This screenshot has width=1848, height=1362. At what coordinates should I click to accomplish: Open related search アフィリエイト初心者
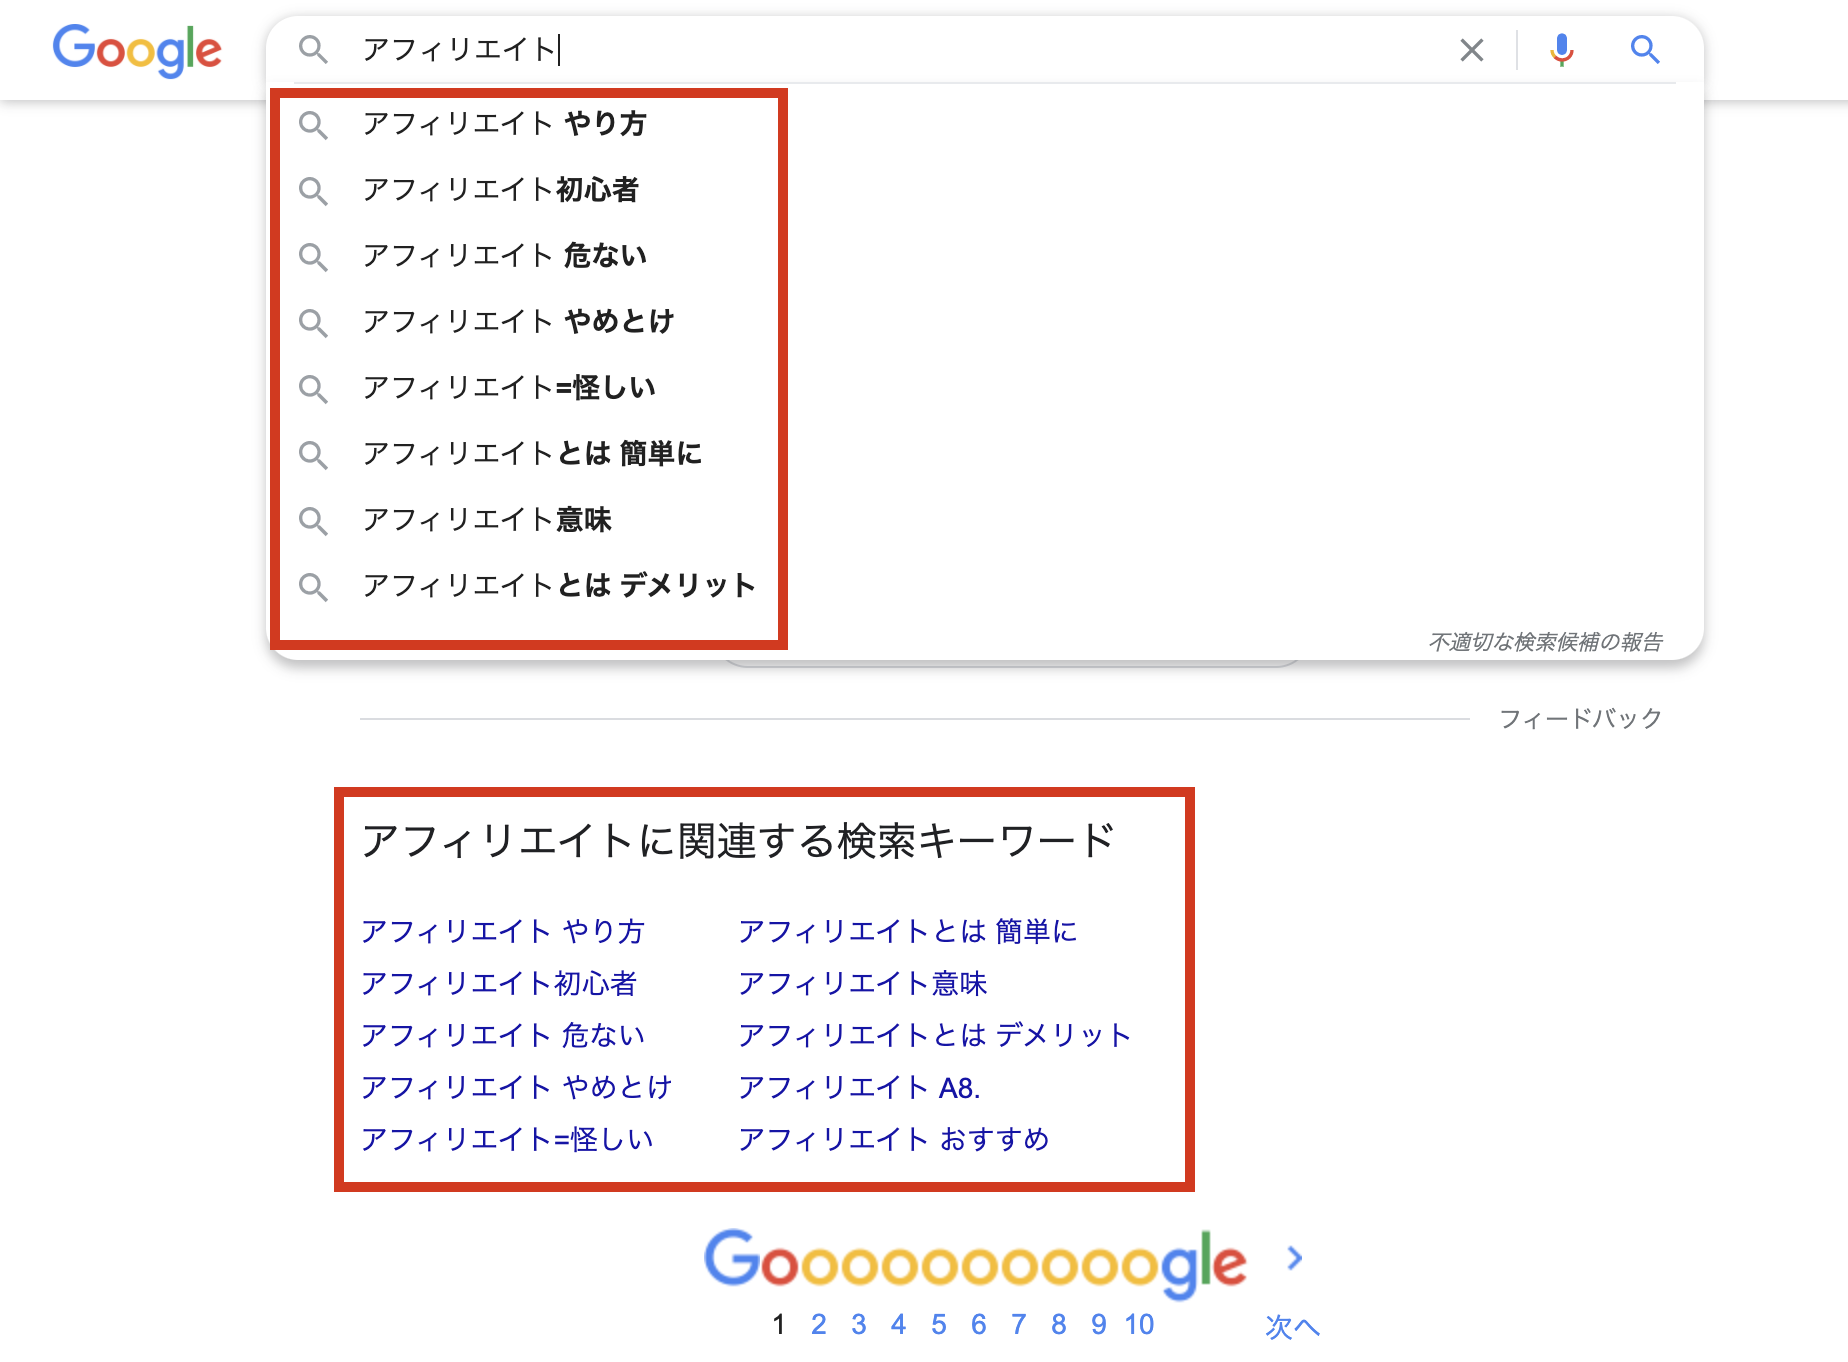tap(499, 984)
